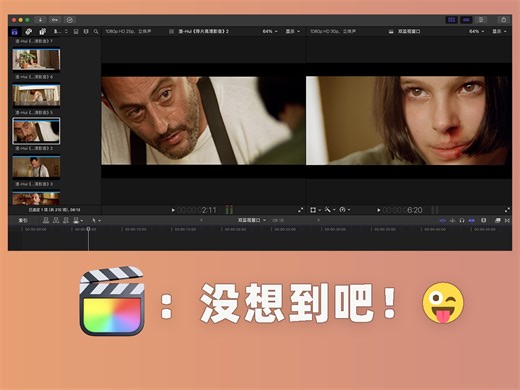Click the left viewer timecode 2:11
Image resolution: width=520 pixels, height=390 pixels.
tap(197, 210)
